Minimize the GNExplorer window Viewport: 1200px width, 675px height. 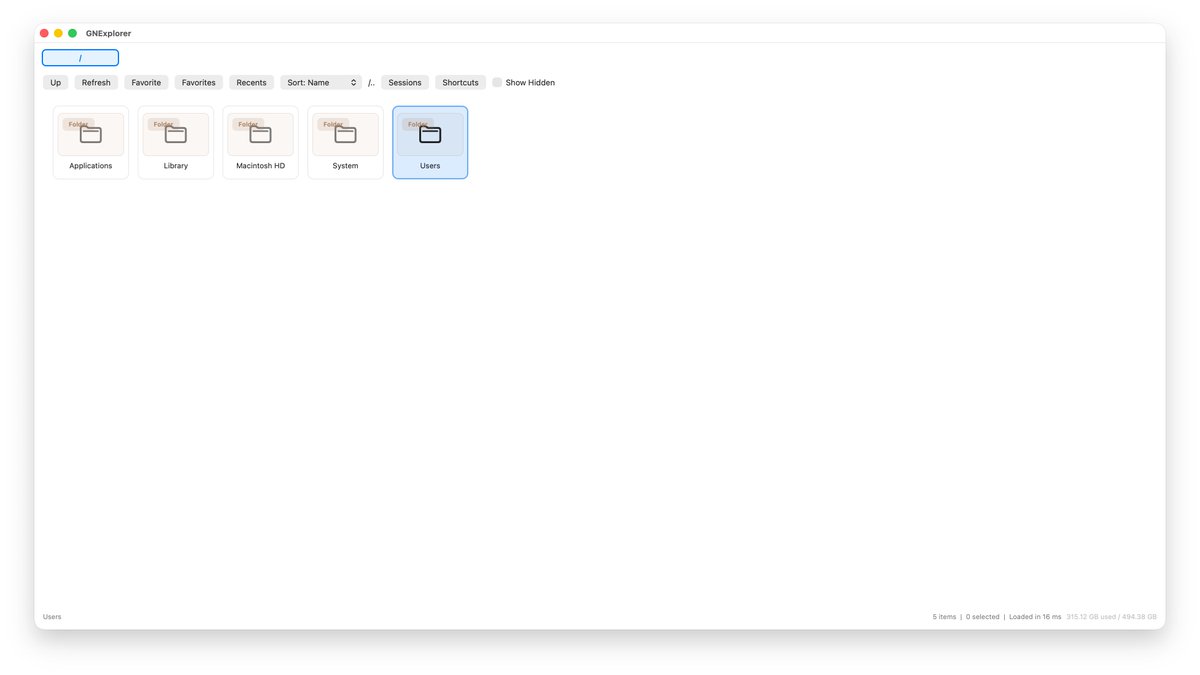(x=58, y=33)
